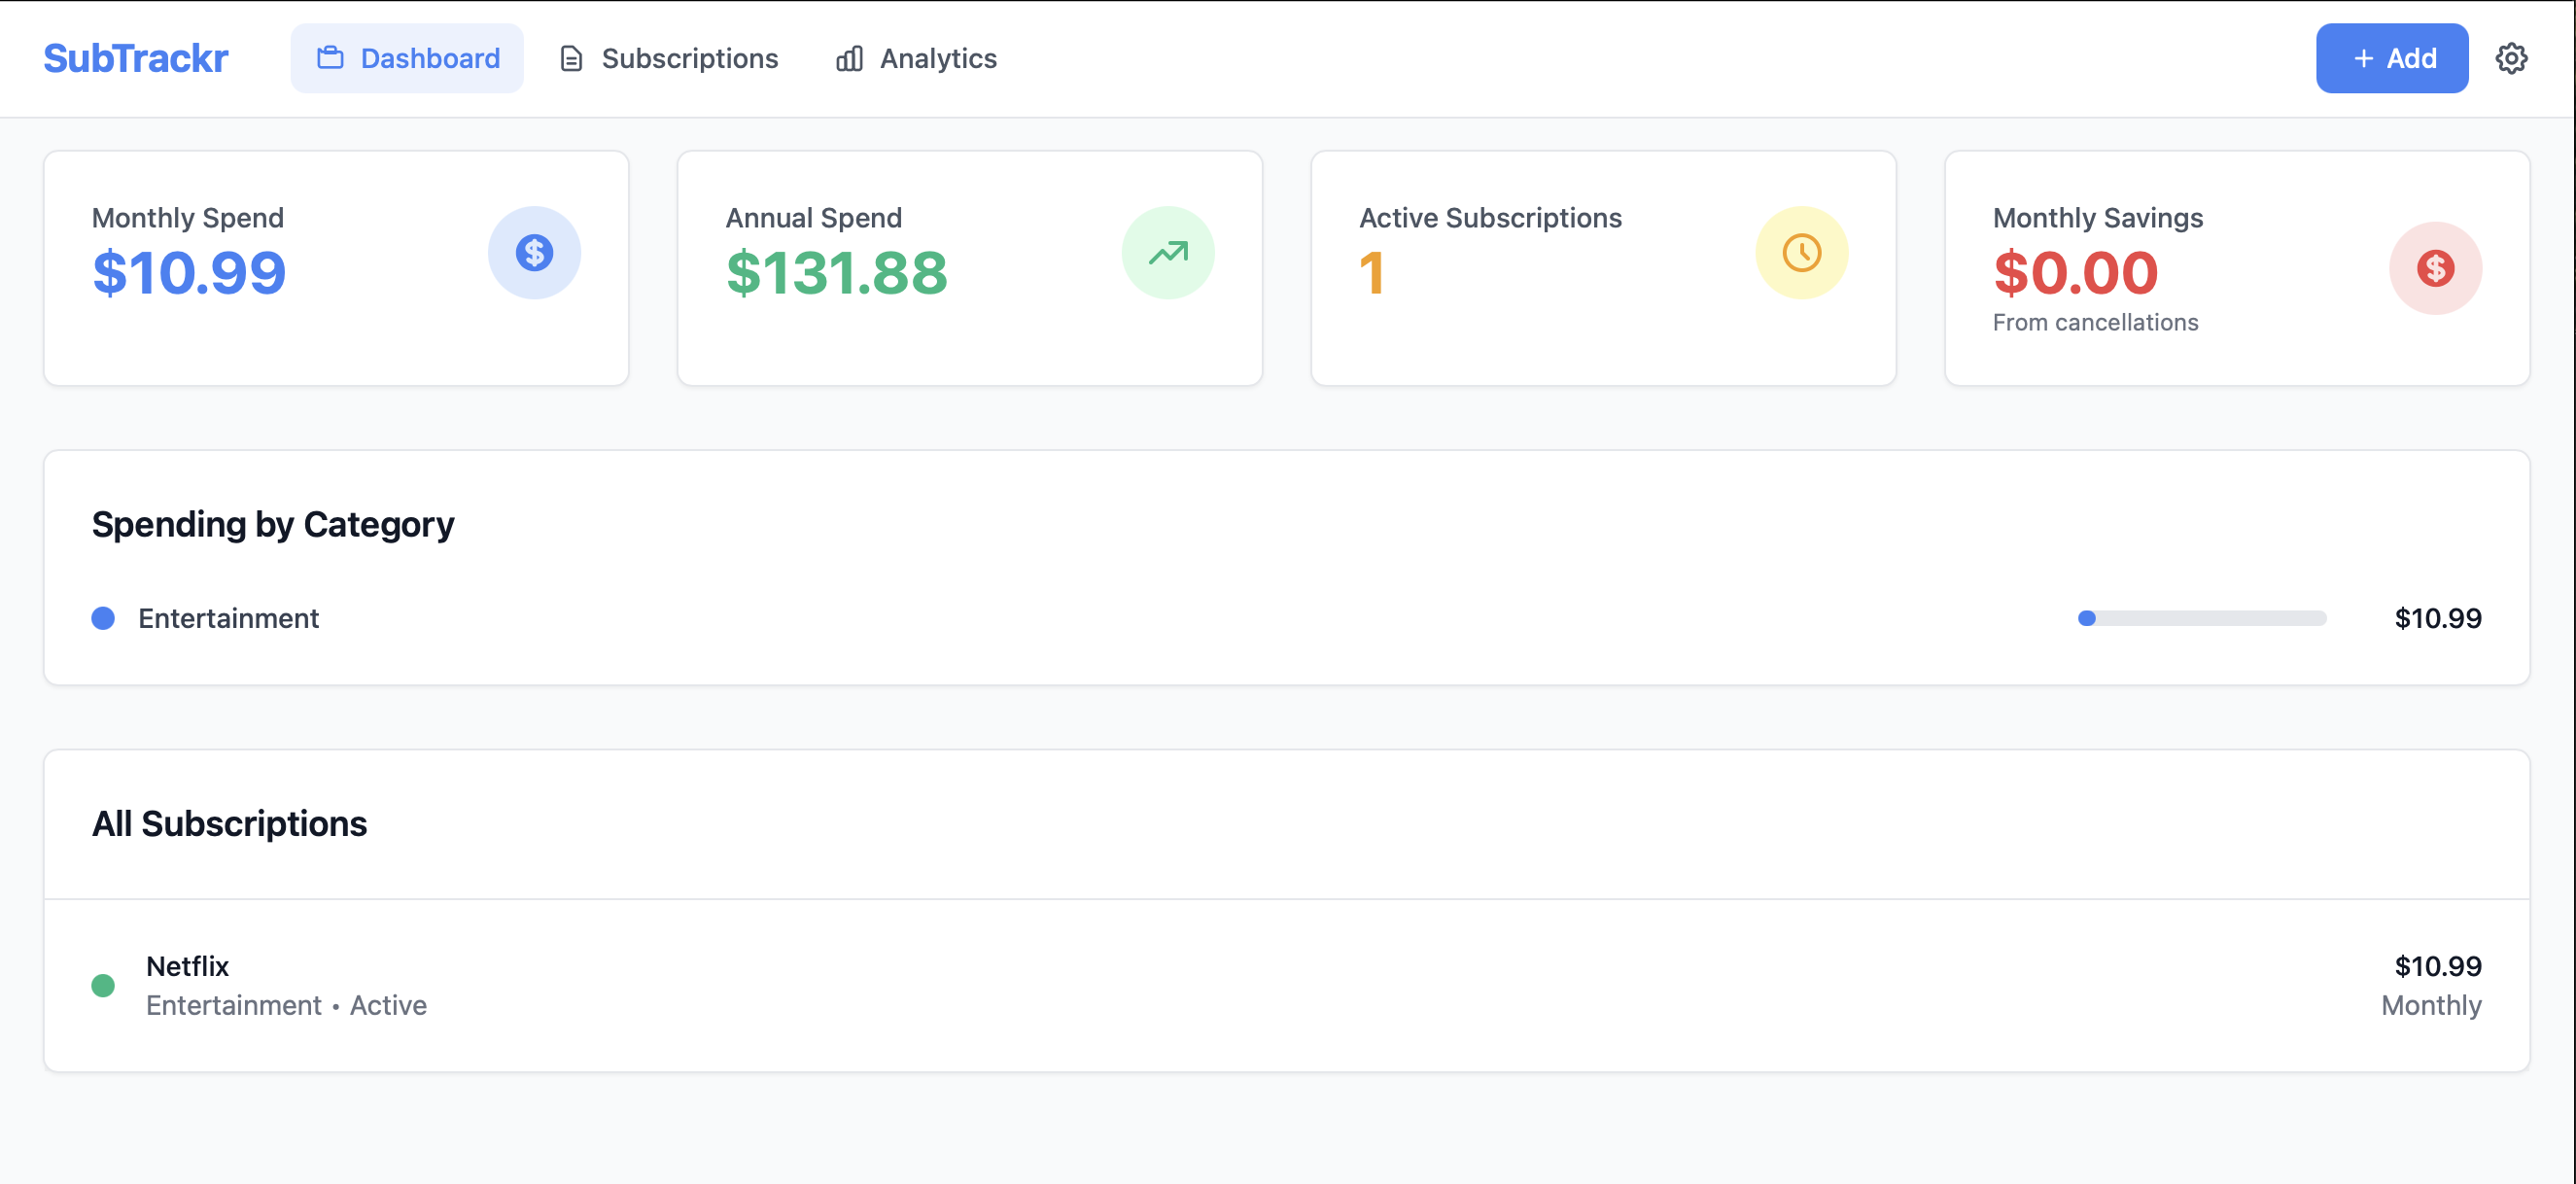
Task: Click the Spending by Category heading
Action: point(273,523)
